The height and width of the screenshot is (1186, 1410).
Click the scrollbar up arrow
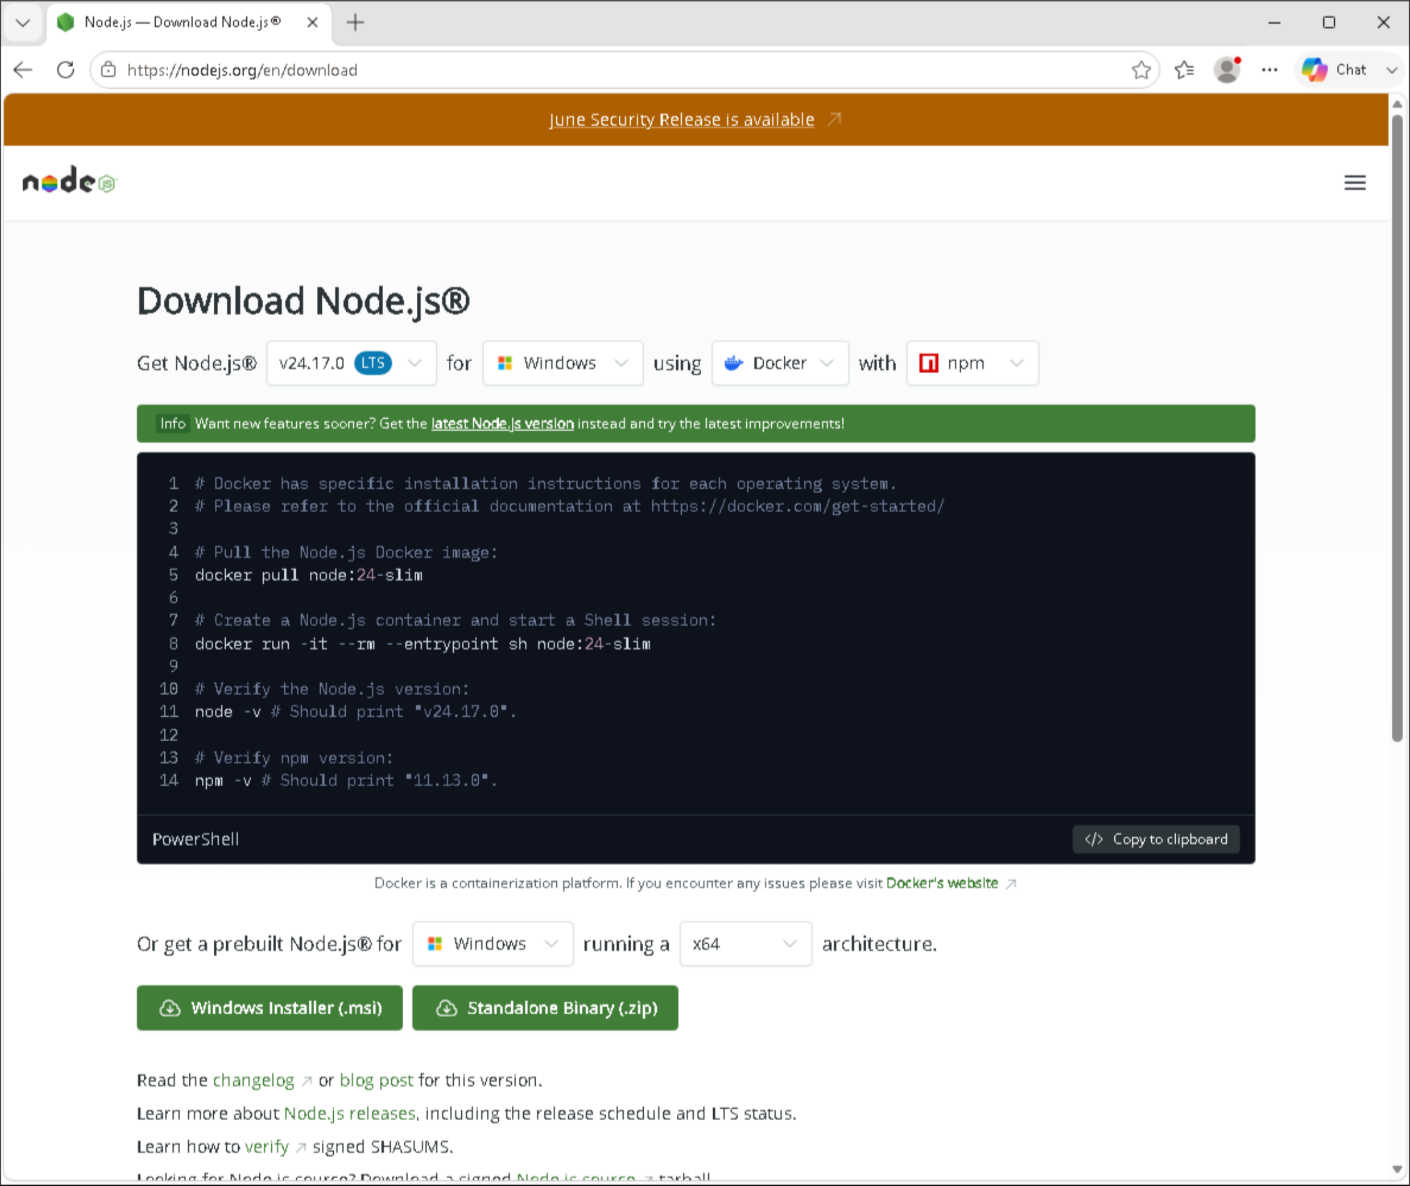point(1397,103)
